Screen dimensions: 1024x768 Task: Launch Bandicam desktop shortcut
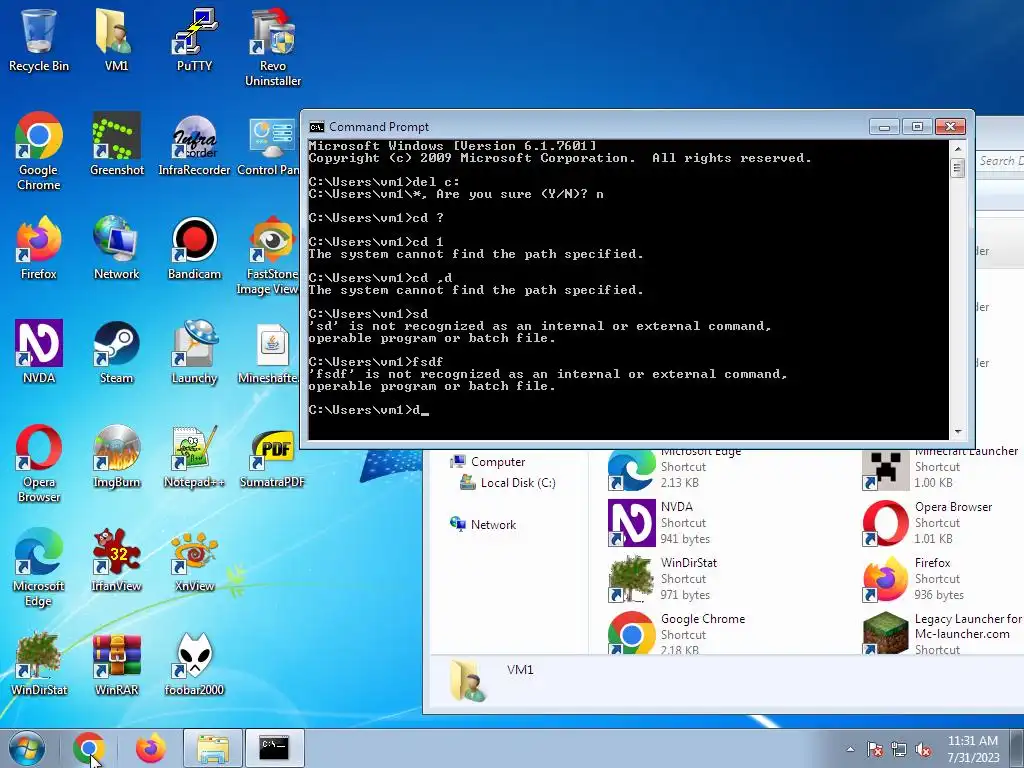point(194,247)
